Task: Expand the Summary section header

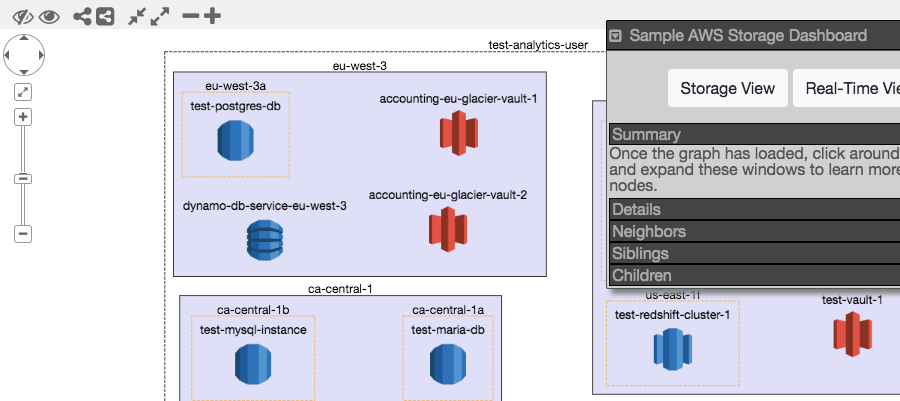Action: click(x=755, y=134)
